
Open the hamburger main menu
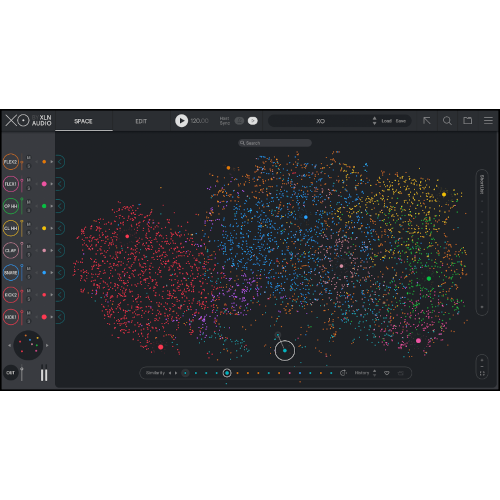click(488, 121)
